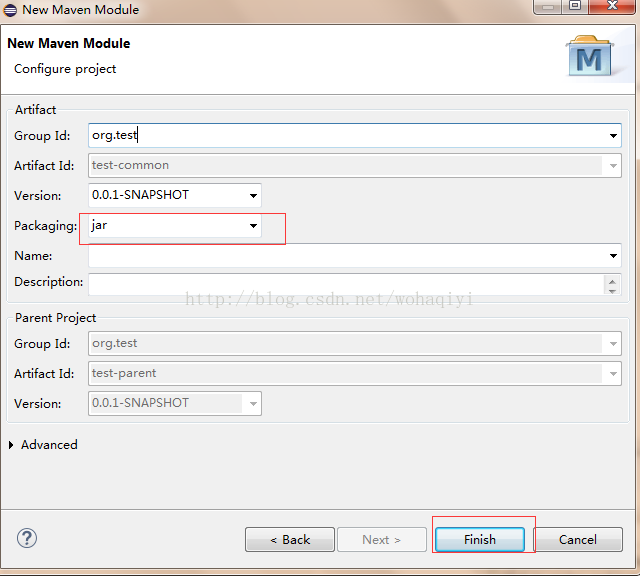Screen dimensions: 640x576
Task: Open the disabled test-common Artifact Id dropdown arrow
Action: pyautogui.click(x=613, y=165)
